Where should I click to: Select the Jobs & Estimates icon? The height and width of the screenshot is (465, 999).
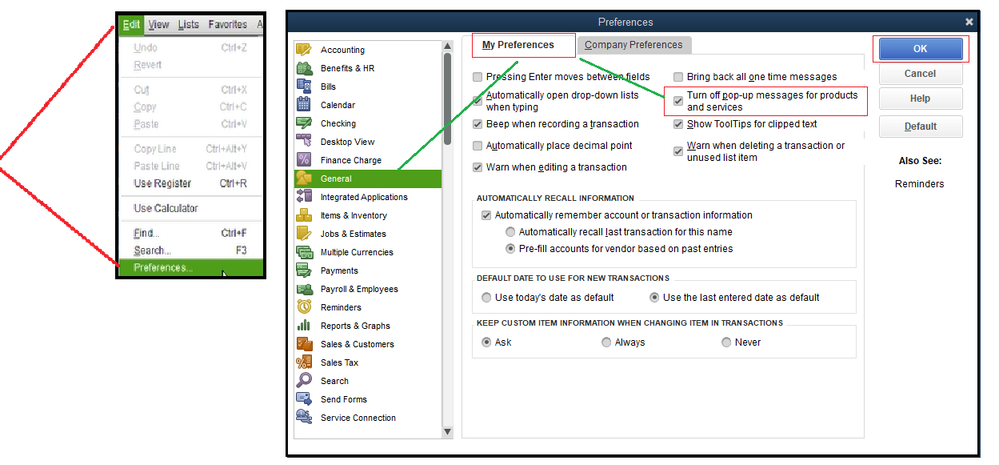304,234
